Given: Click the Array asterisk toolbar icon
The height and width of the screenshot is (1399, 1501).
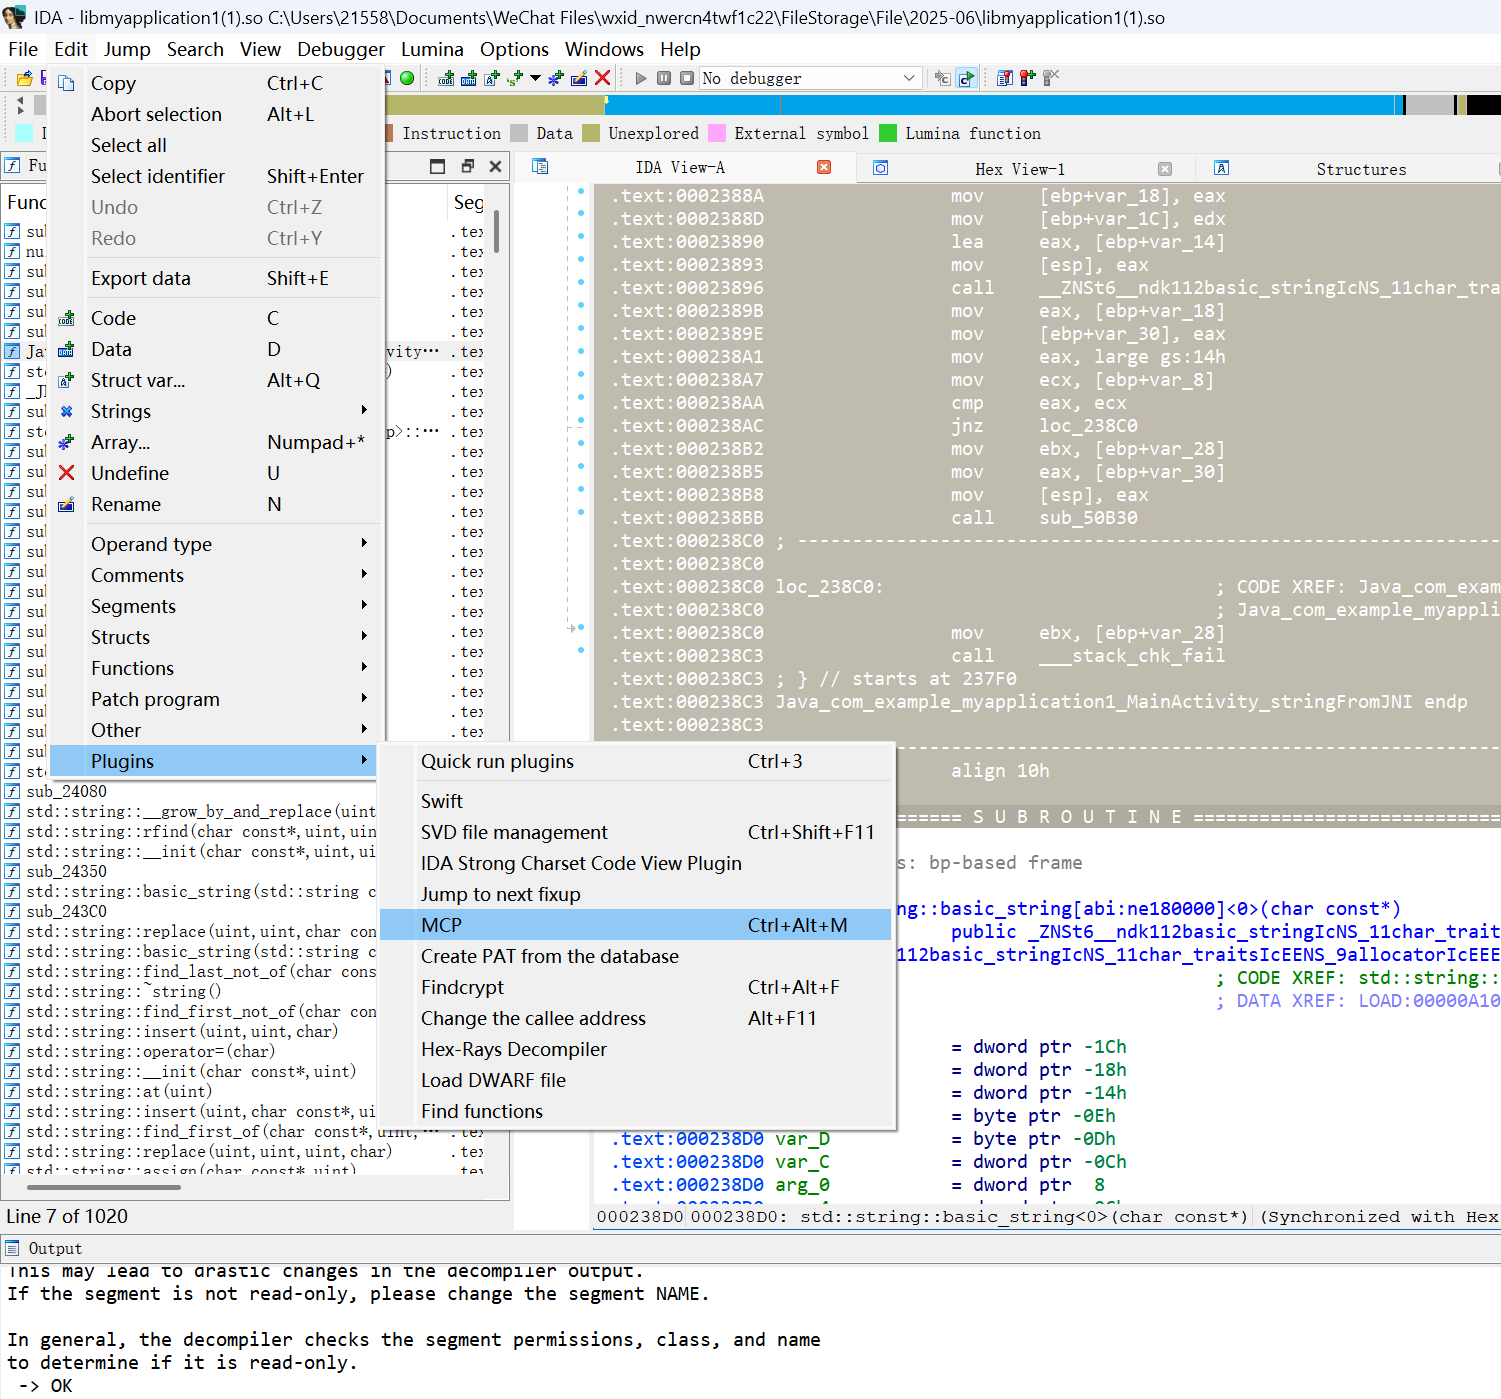Looking at the screenshot, I should pyautogui.click(x=556, y=78).
